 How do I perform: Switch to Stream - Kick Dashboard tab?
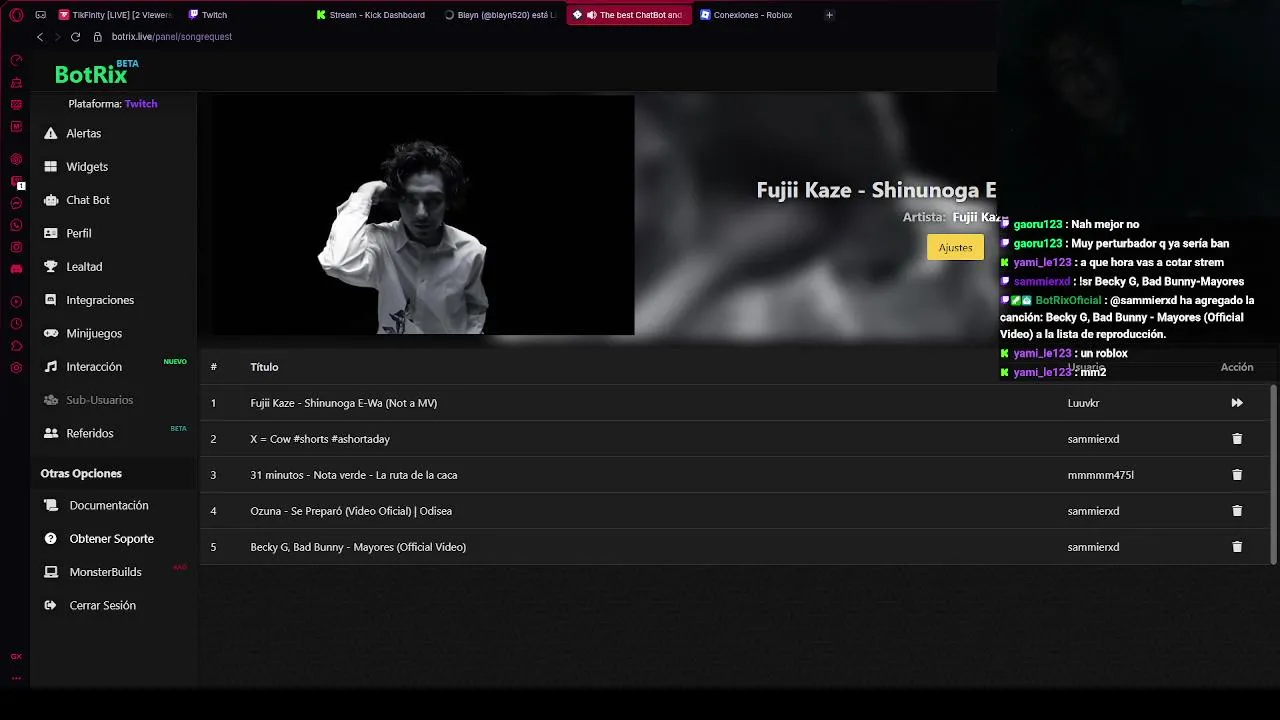coord(372,15)
